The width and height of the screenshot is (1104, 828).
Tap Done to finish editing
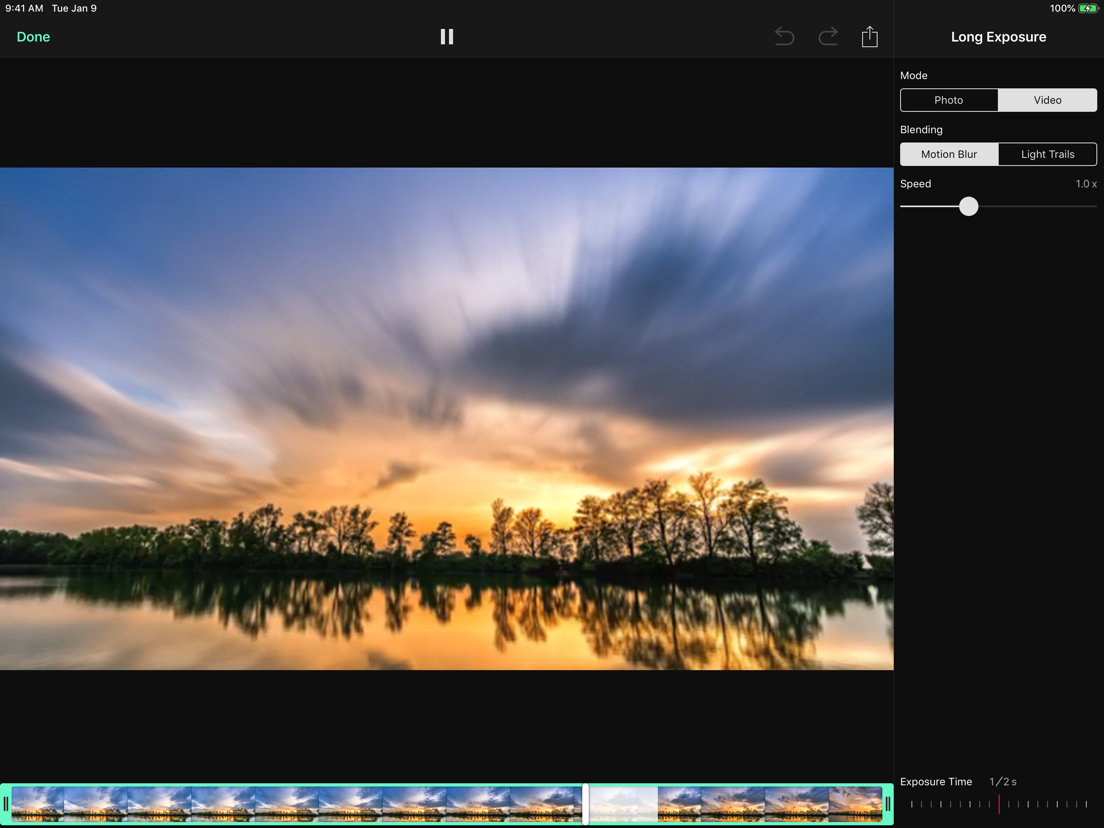(x=33, y=37)
